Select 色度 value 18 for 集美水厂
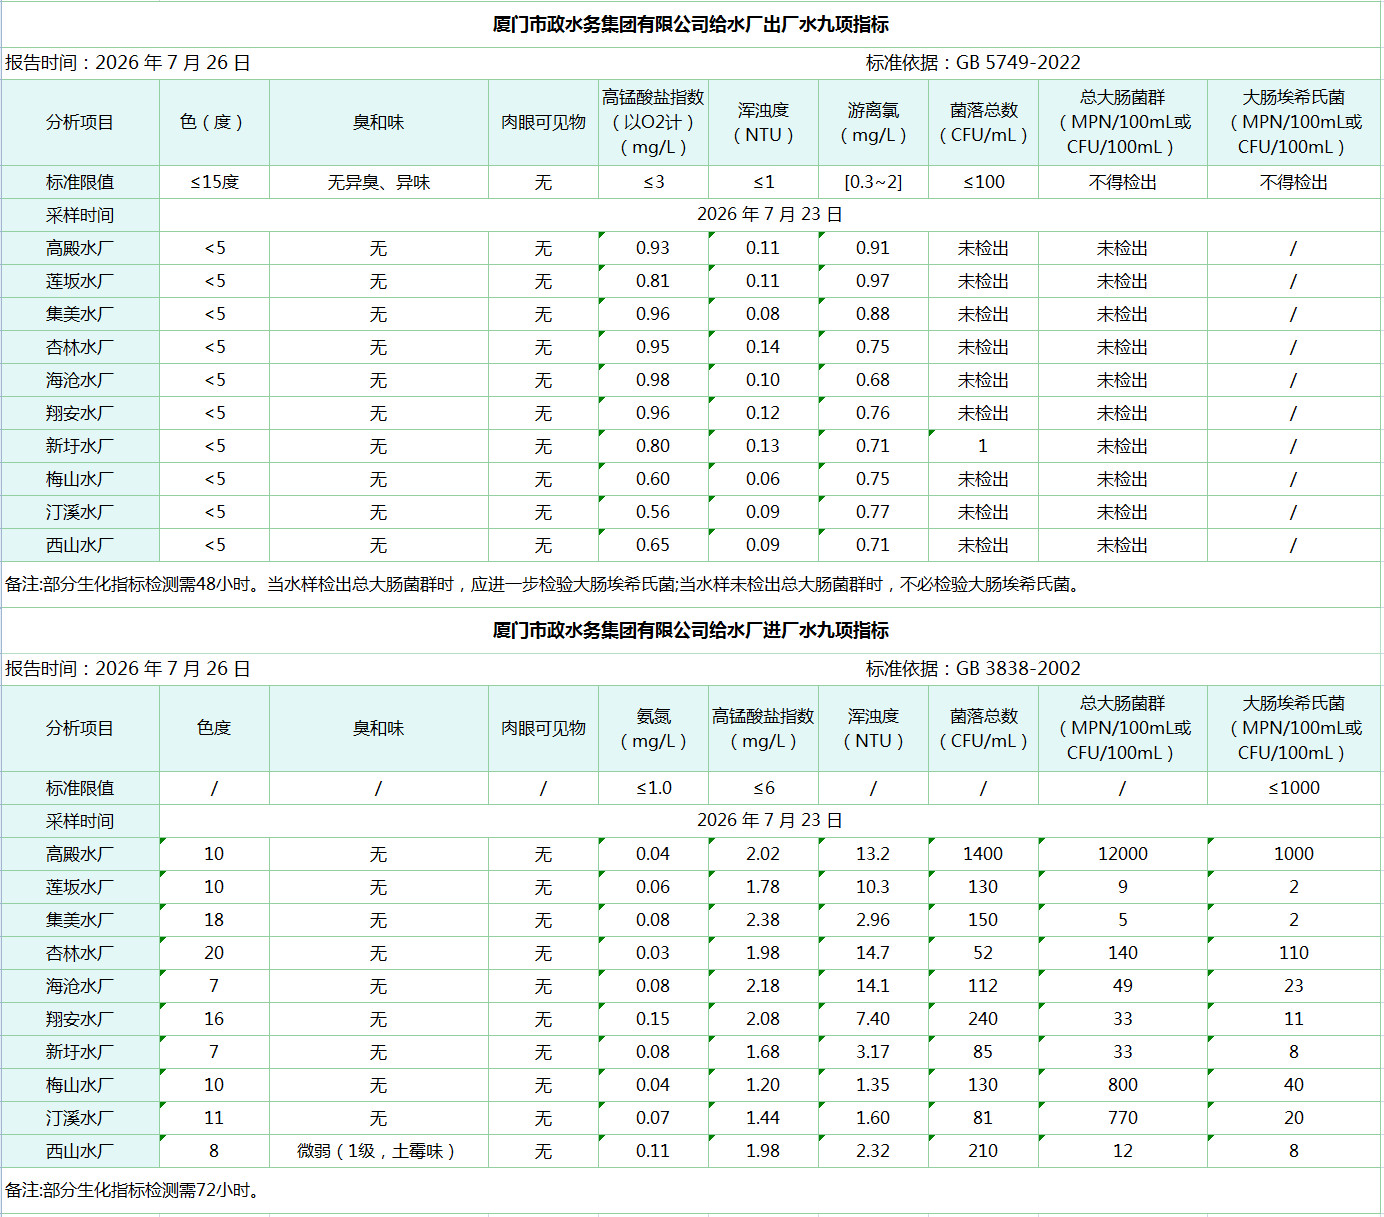Image resolution: width=1384 pixels, height=1217 pixels. 214,920
